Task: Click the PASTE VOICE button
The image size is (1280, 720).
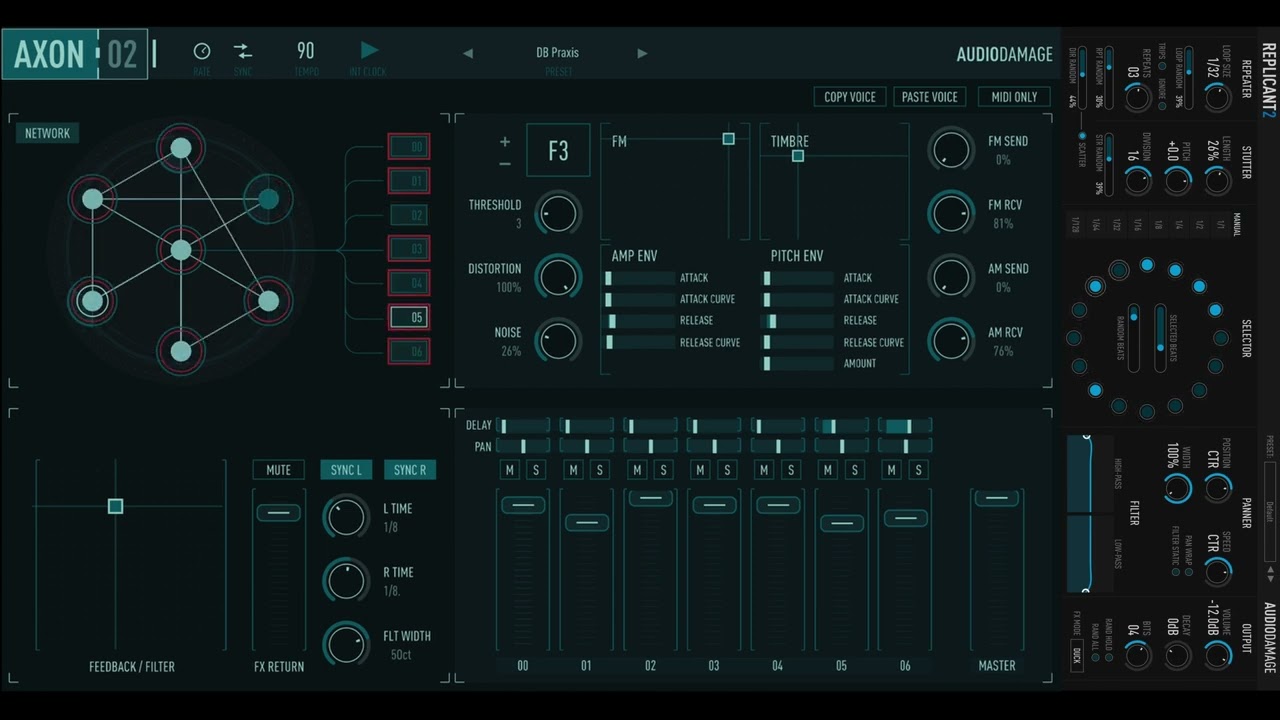Action: click(x=930, y=97)
